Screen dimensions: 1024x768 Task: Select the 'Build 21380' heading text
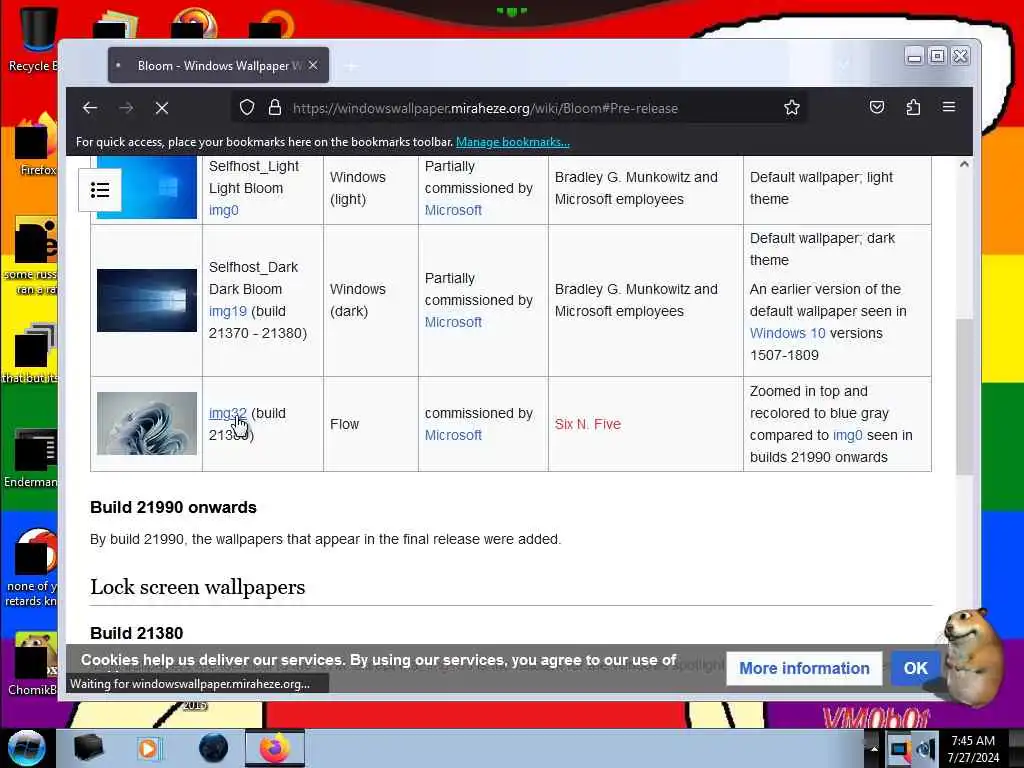(136, 633)
